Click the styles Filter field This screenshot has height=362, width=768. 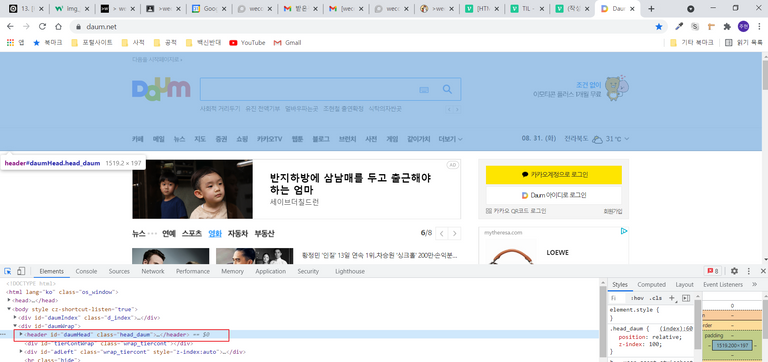point(618,298)
